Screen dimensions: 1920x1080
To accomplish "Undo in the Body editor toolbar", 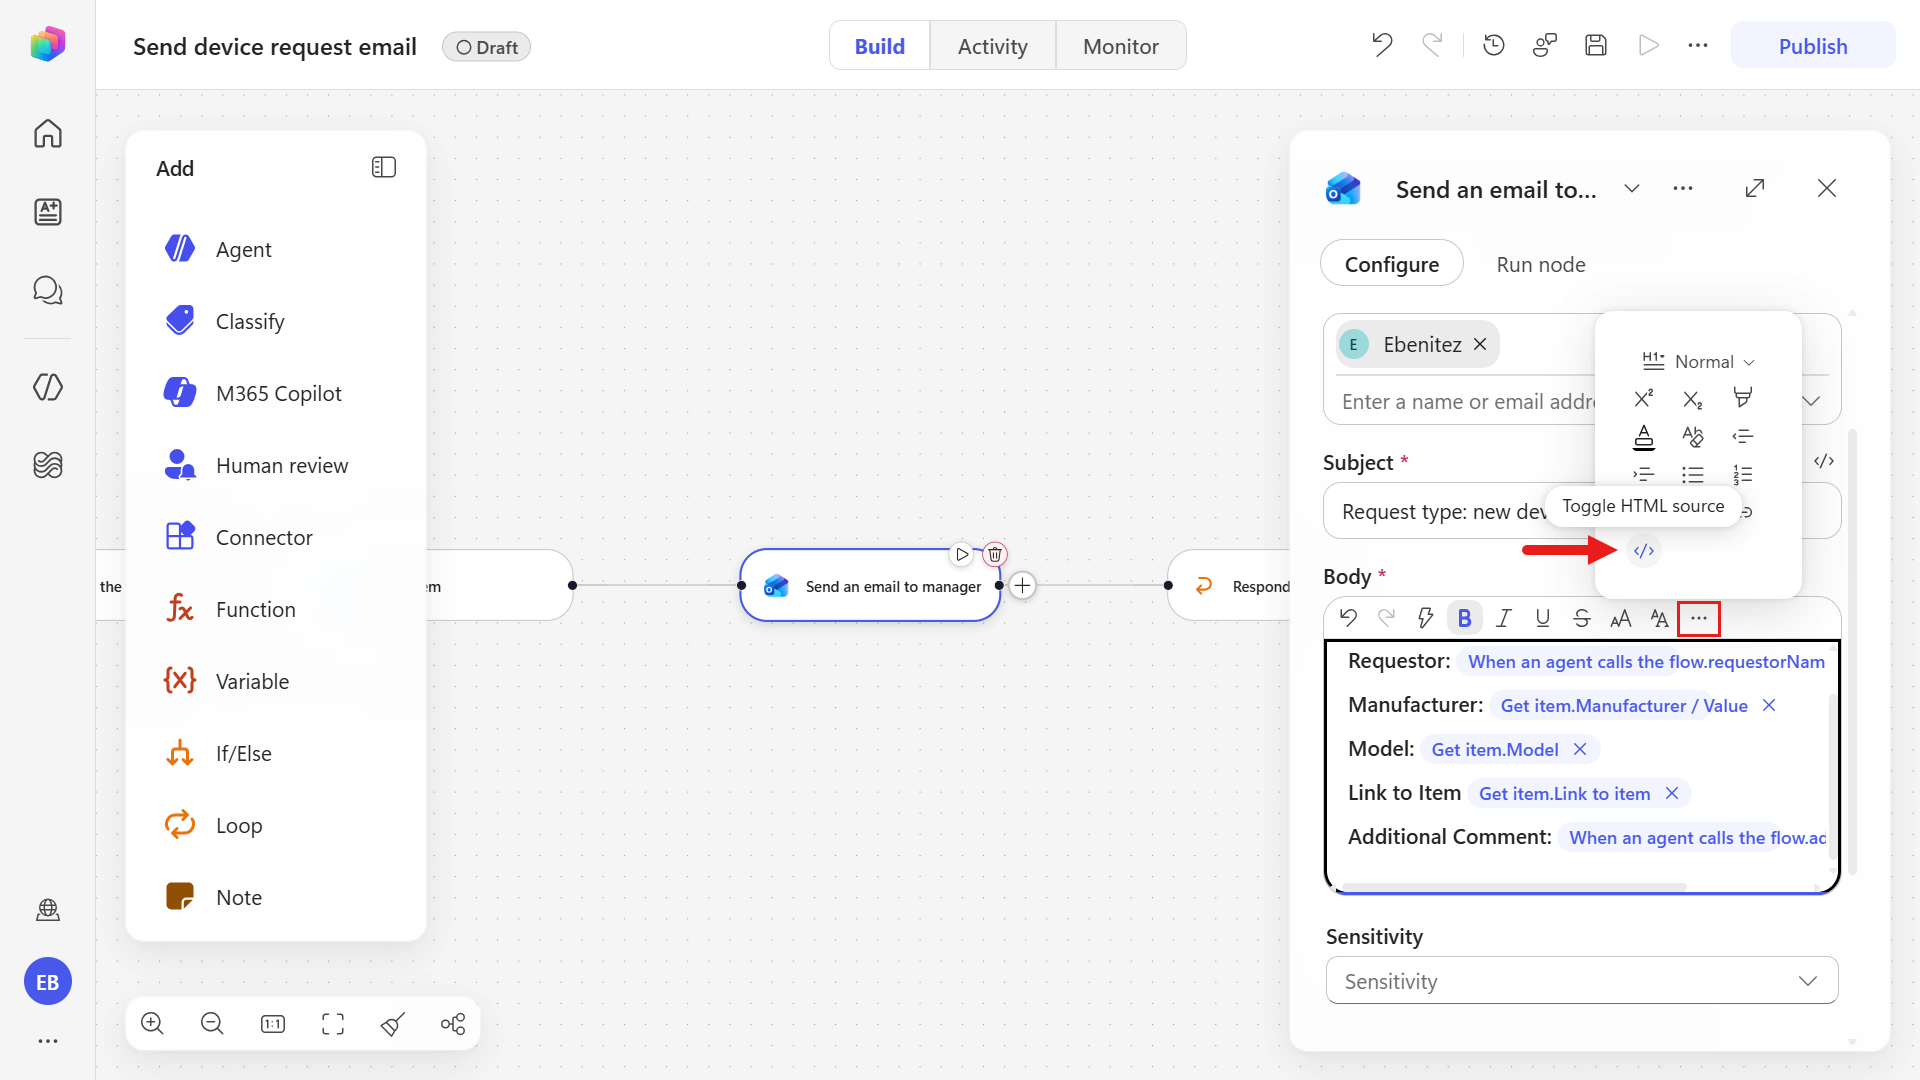I will click(1349, 619).
